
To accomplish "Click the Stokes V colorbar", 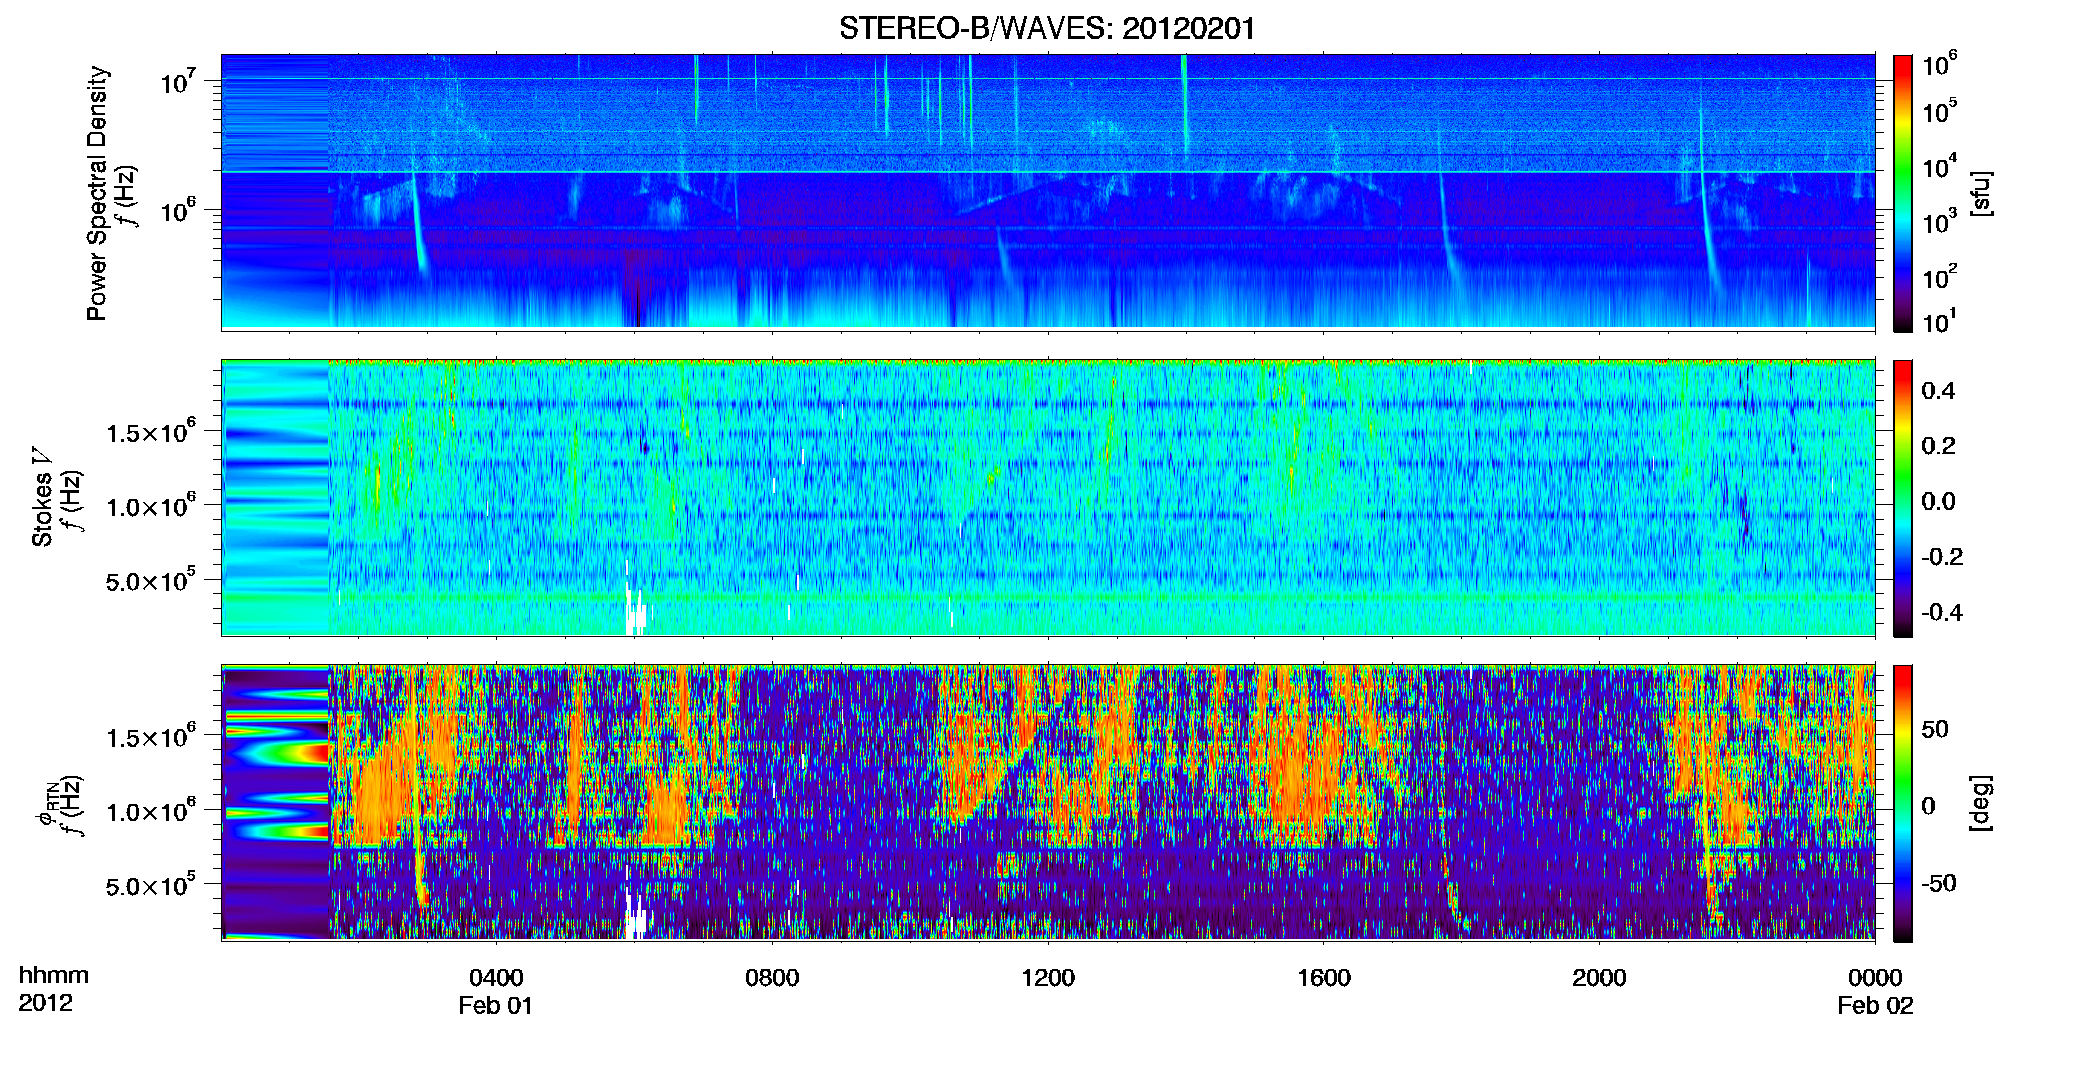I will (x=1903, y=498).
